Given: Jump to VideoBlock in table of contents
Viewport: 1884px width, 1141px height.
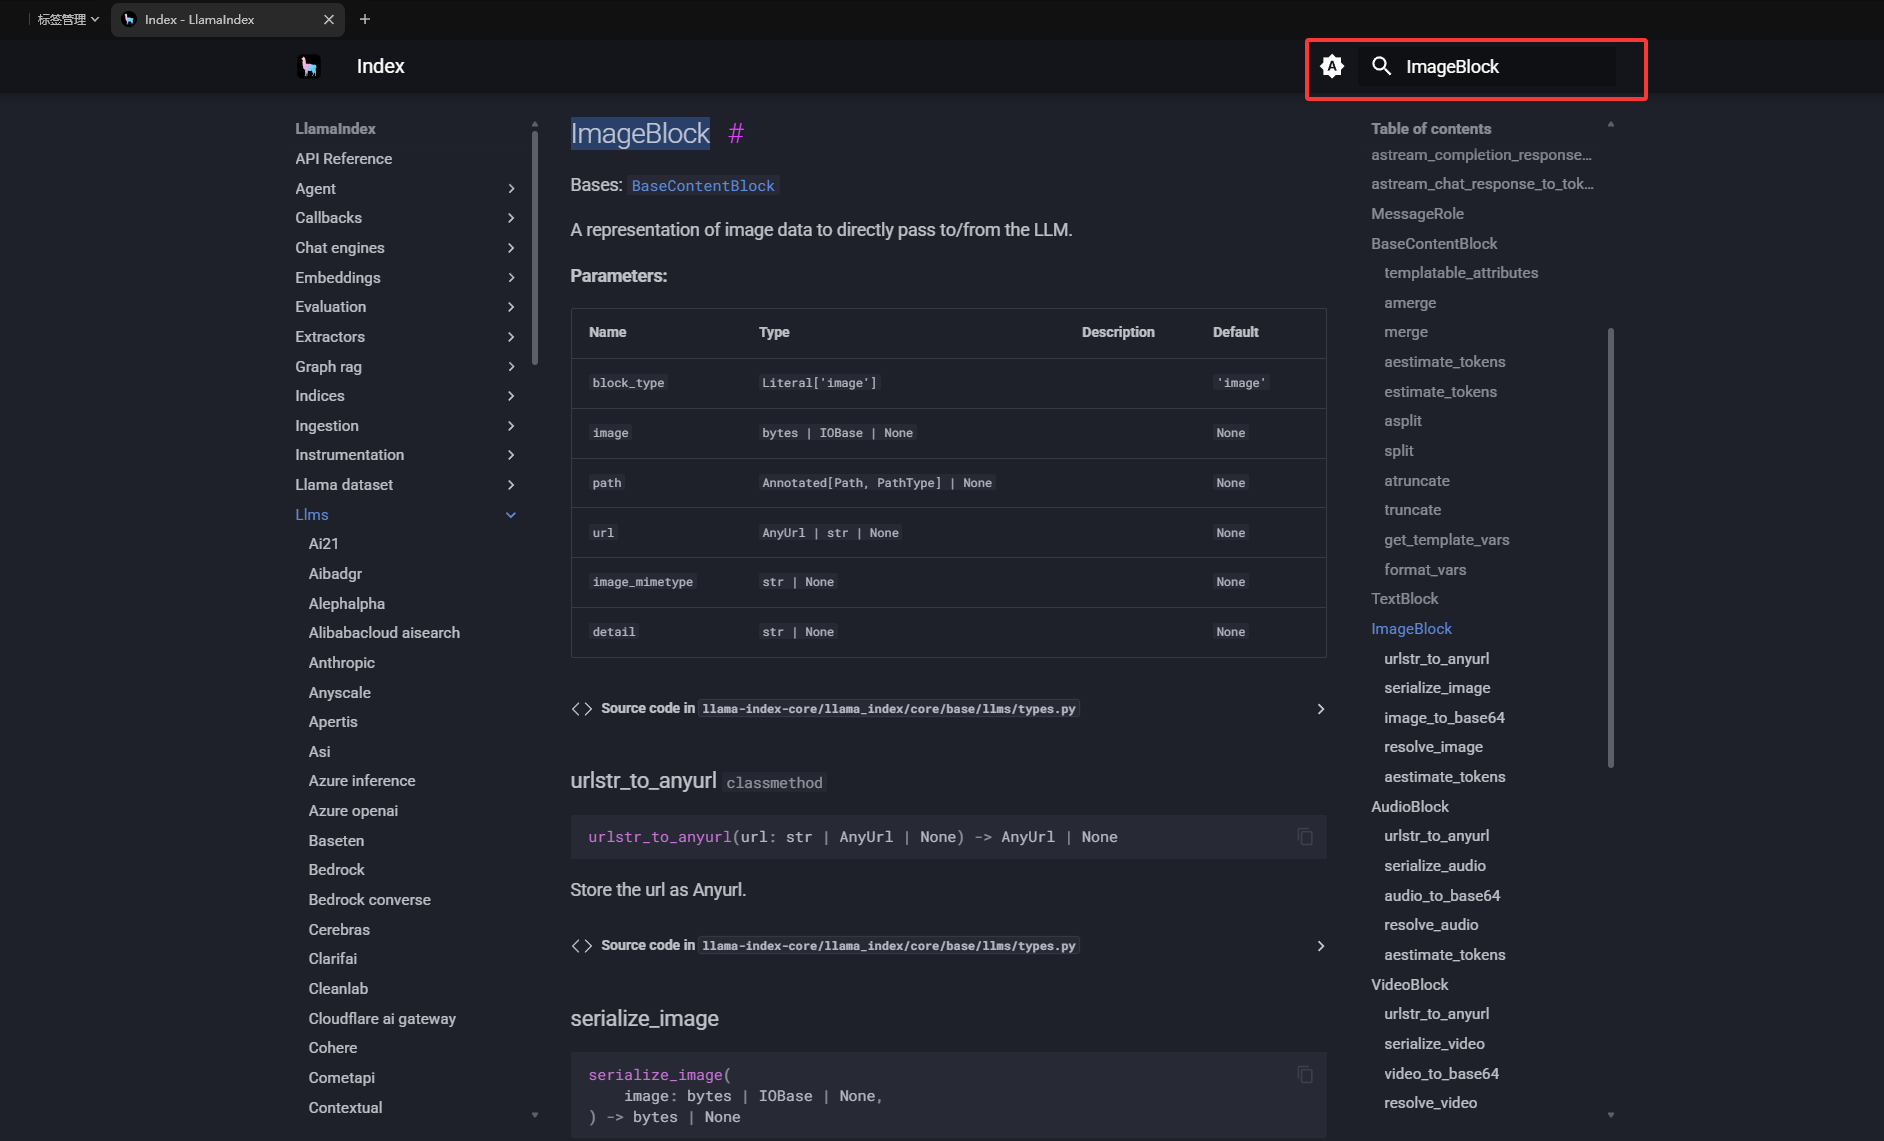Looking at the screenshot, I should point(1409,985).
